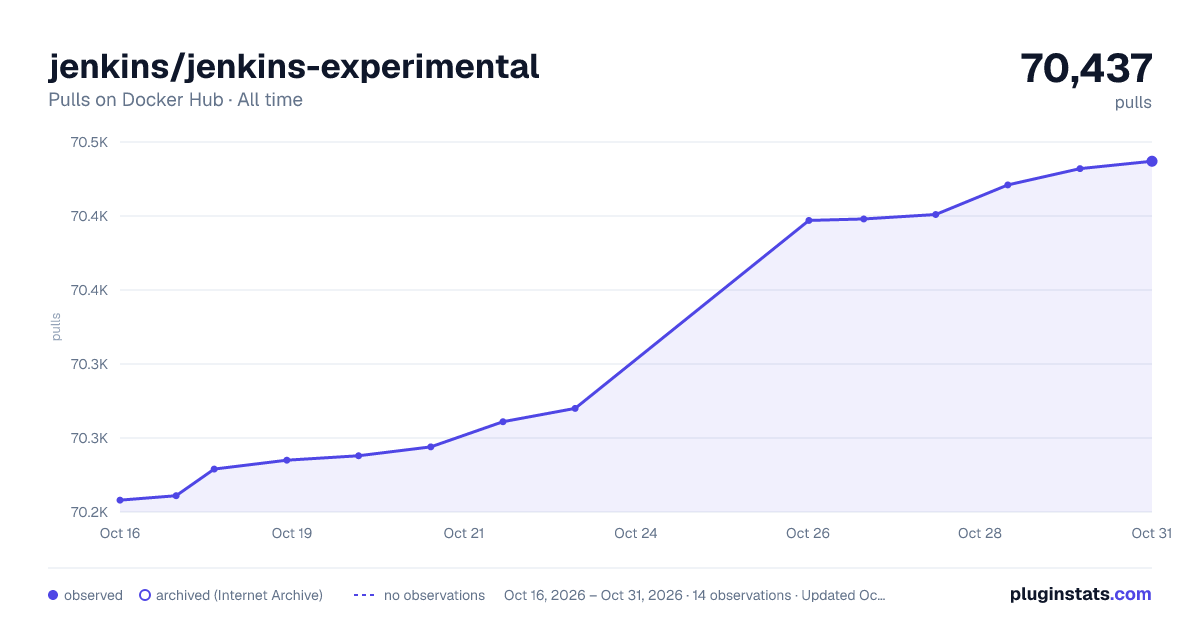Open the pluginstats.com link
1200x630 pixels.
tap(1080, 594)
